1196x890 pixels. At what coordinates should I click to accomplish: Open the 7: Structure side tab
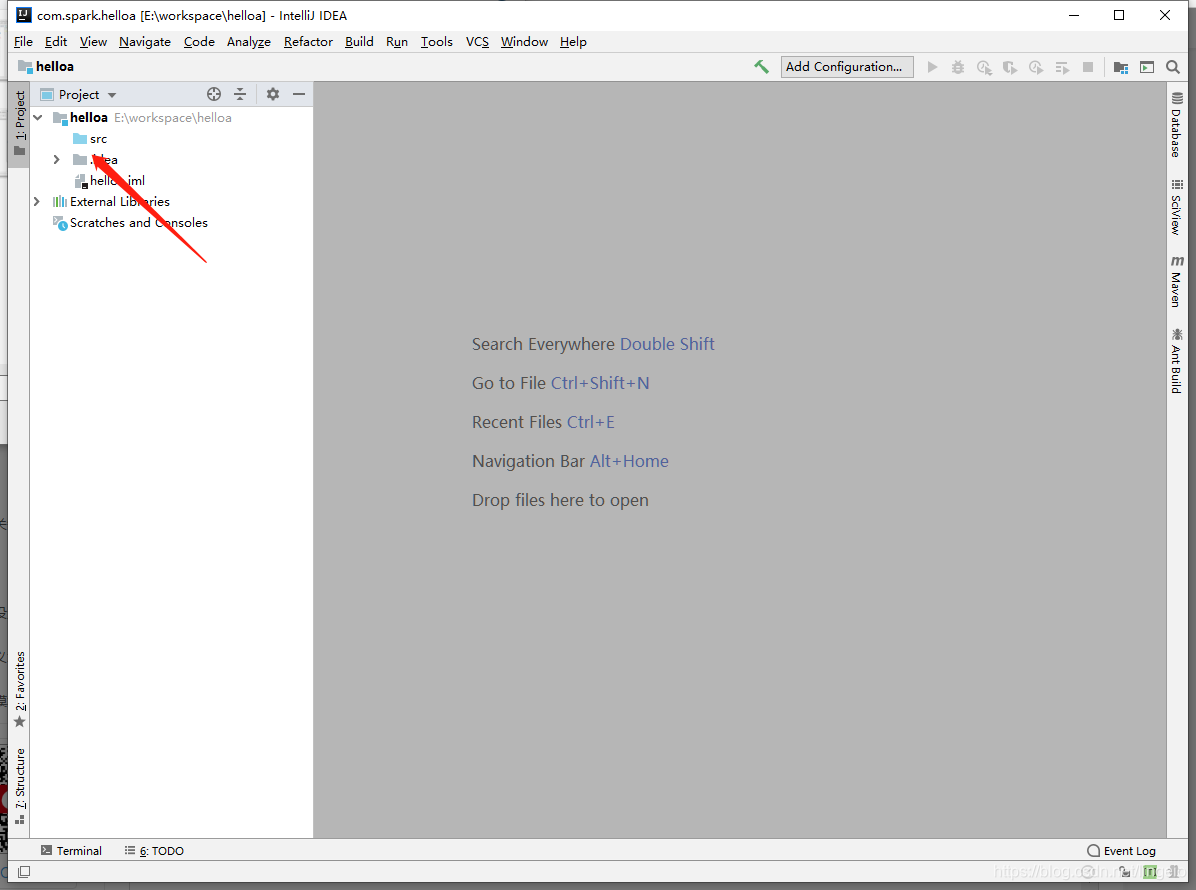pos(20,786)
